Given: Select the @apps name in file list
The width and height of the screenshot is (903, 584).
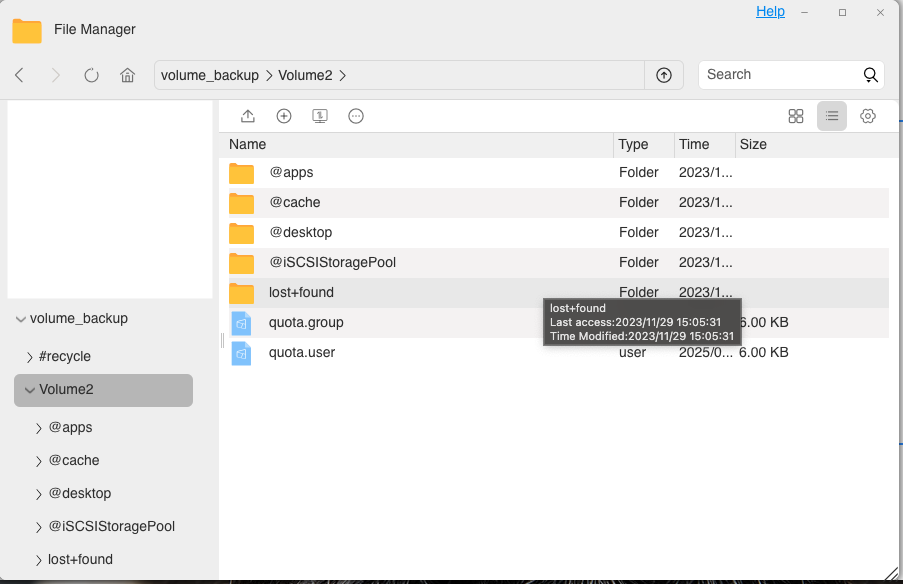Looking at the screenshot, I should point(291,172).
